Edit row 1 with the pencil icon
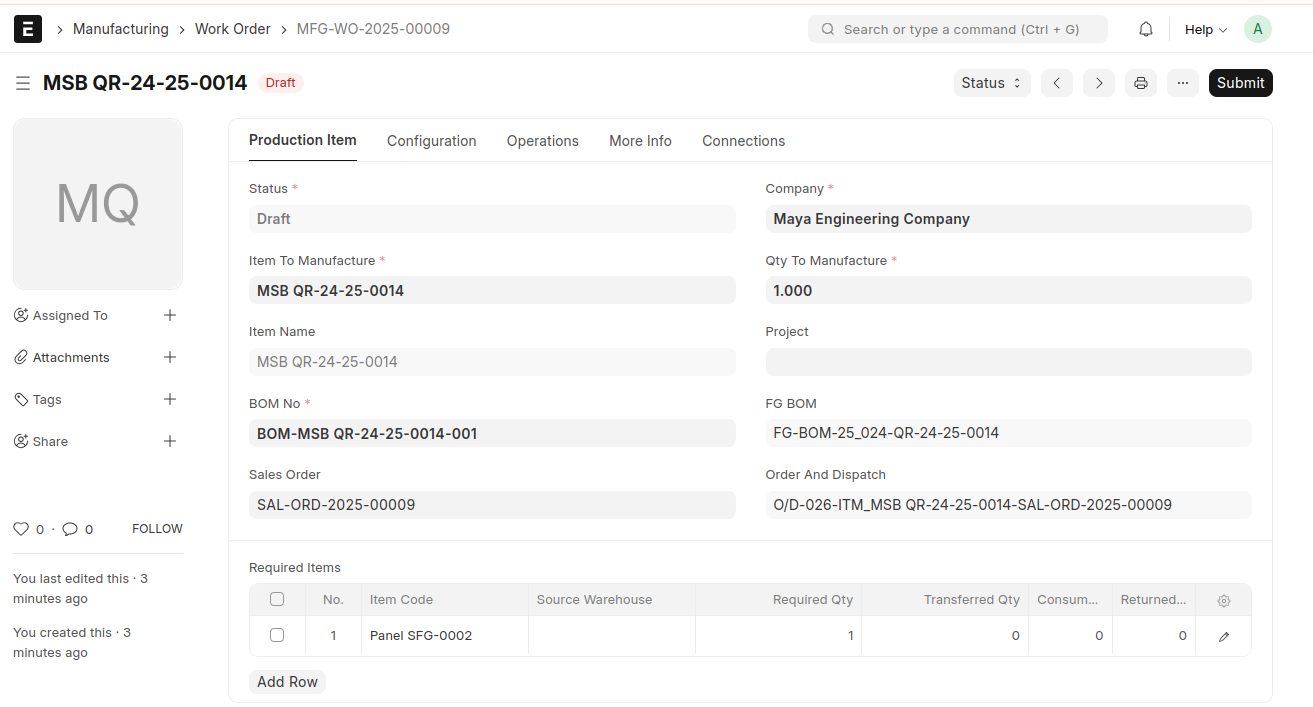The height and width of the screenshot is (707, 1313). 1223,636
